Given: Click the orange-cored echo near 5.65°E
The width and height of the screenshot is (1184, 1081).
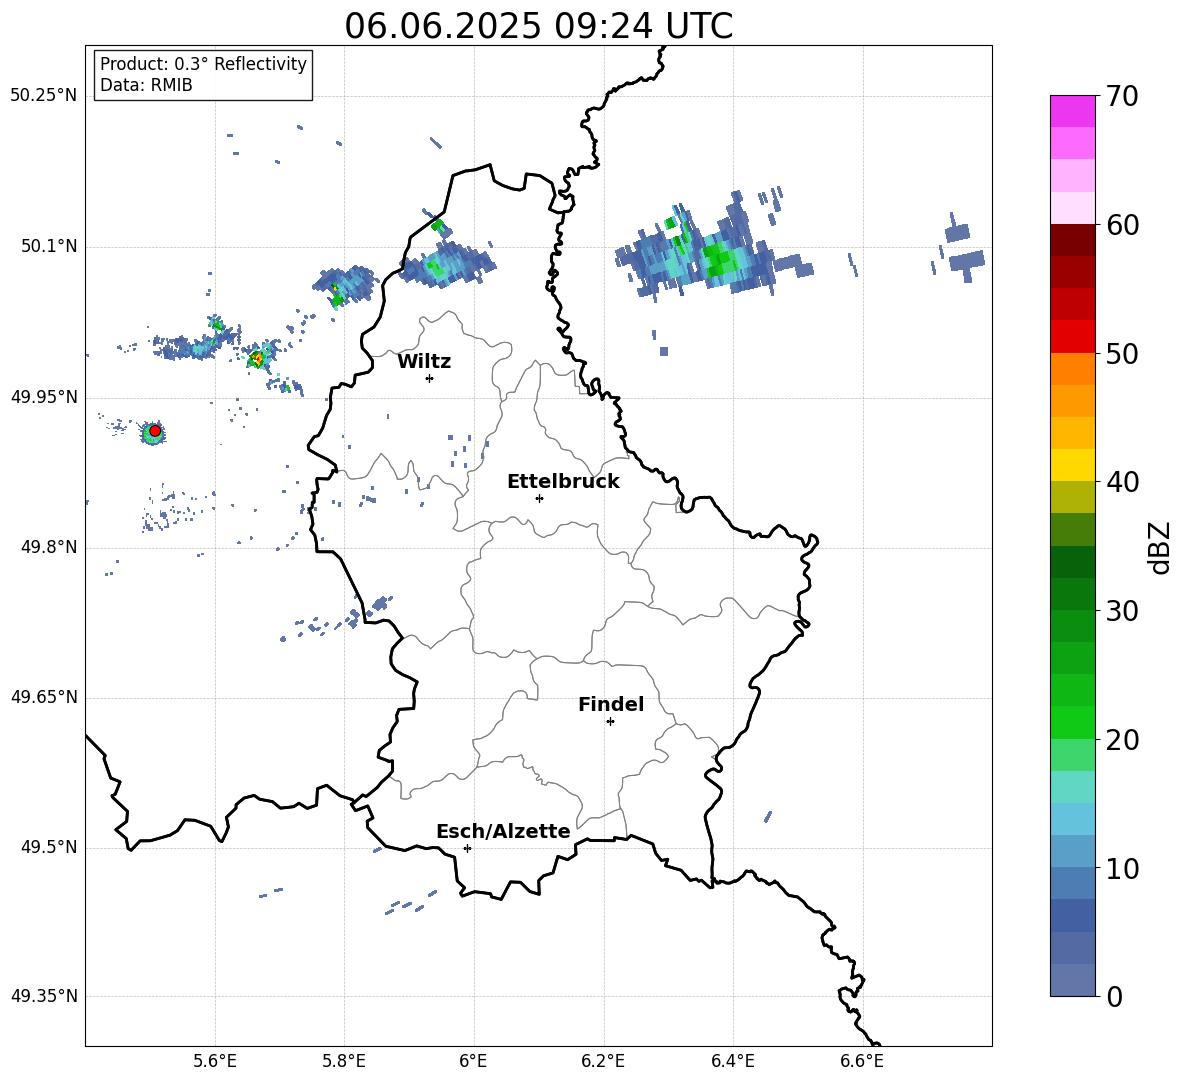Looking at the screenshot, I should coord(257,359).
